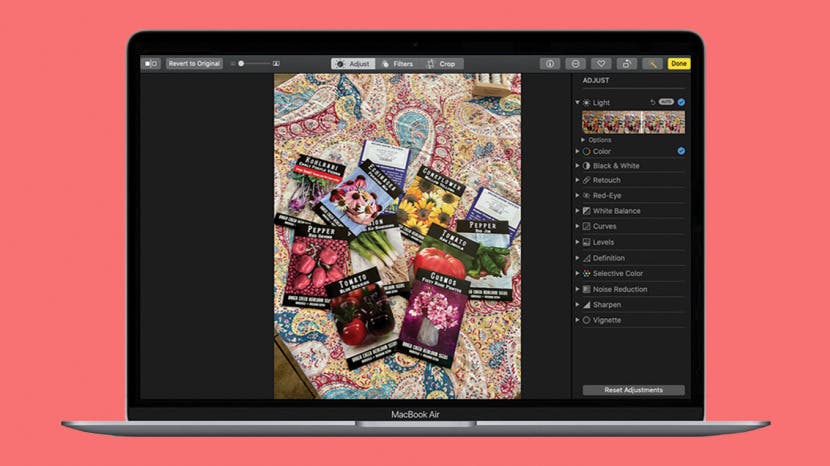Expand the Red-Eye section
Screen dimensions: 830x466
pyautogui.click(x=578, y=195)
